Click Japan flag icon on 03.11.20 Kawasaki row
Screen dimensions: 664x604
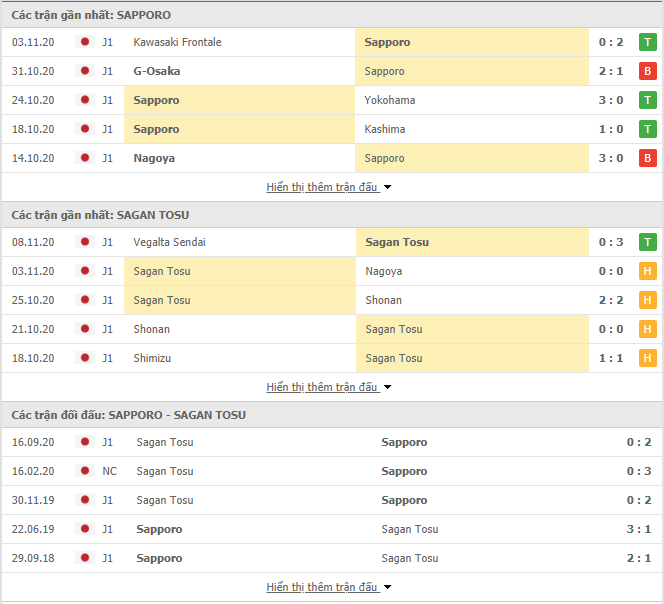point(85,42)
